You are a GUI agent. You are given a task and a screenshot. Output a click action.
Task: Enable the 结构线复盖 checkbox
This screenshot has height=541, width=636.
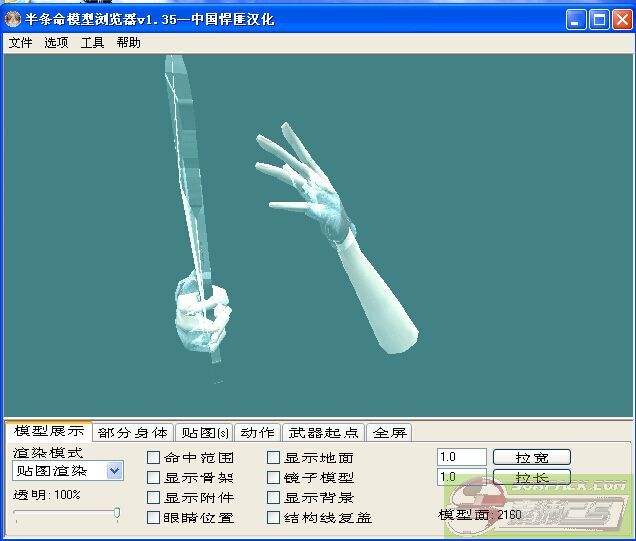273,517
